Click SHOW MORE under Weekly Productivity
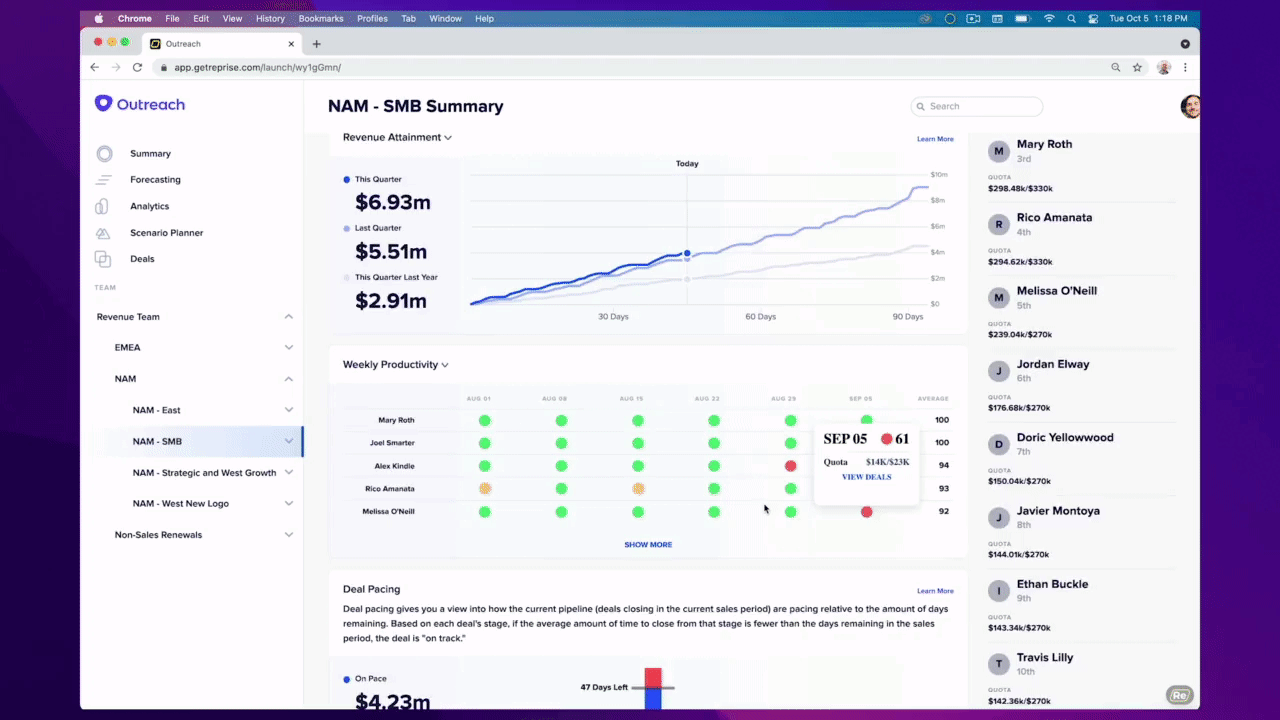The width and height of the screenshot is (1280, 720). point(648,545)
